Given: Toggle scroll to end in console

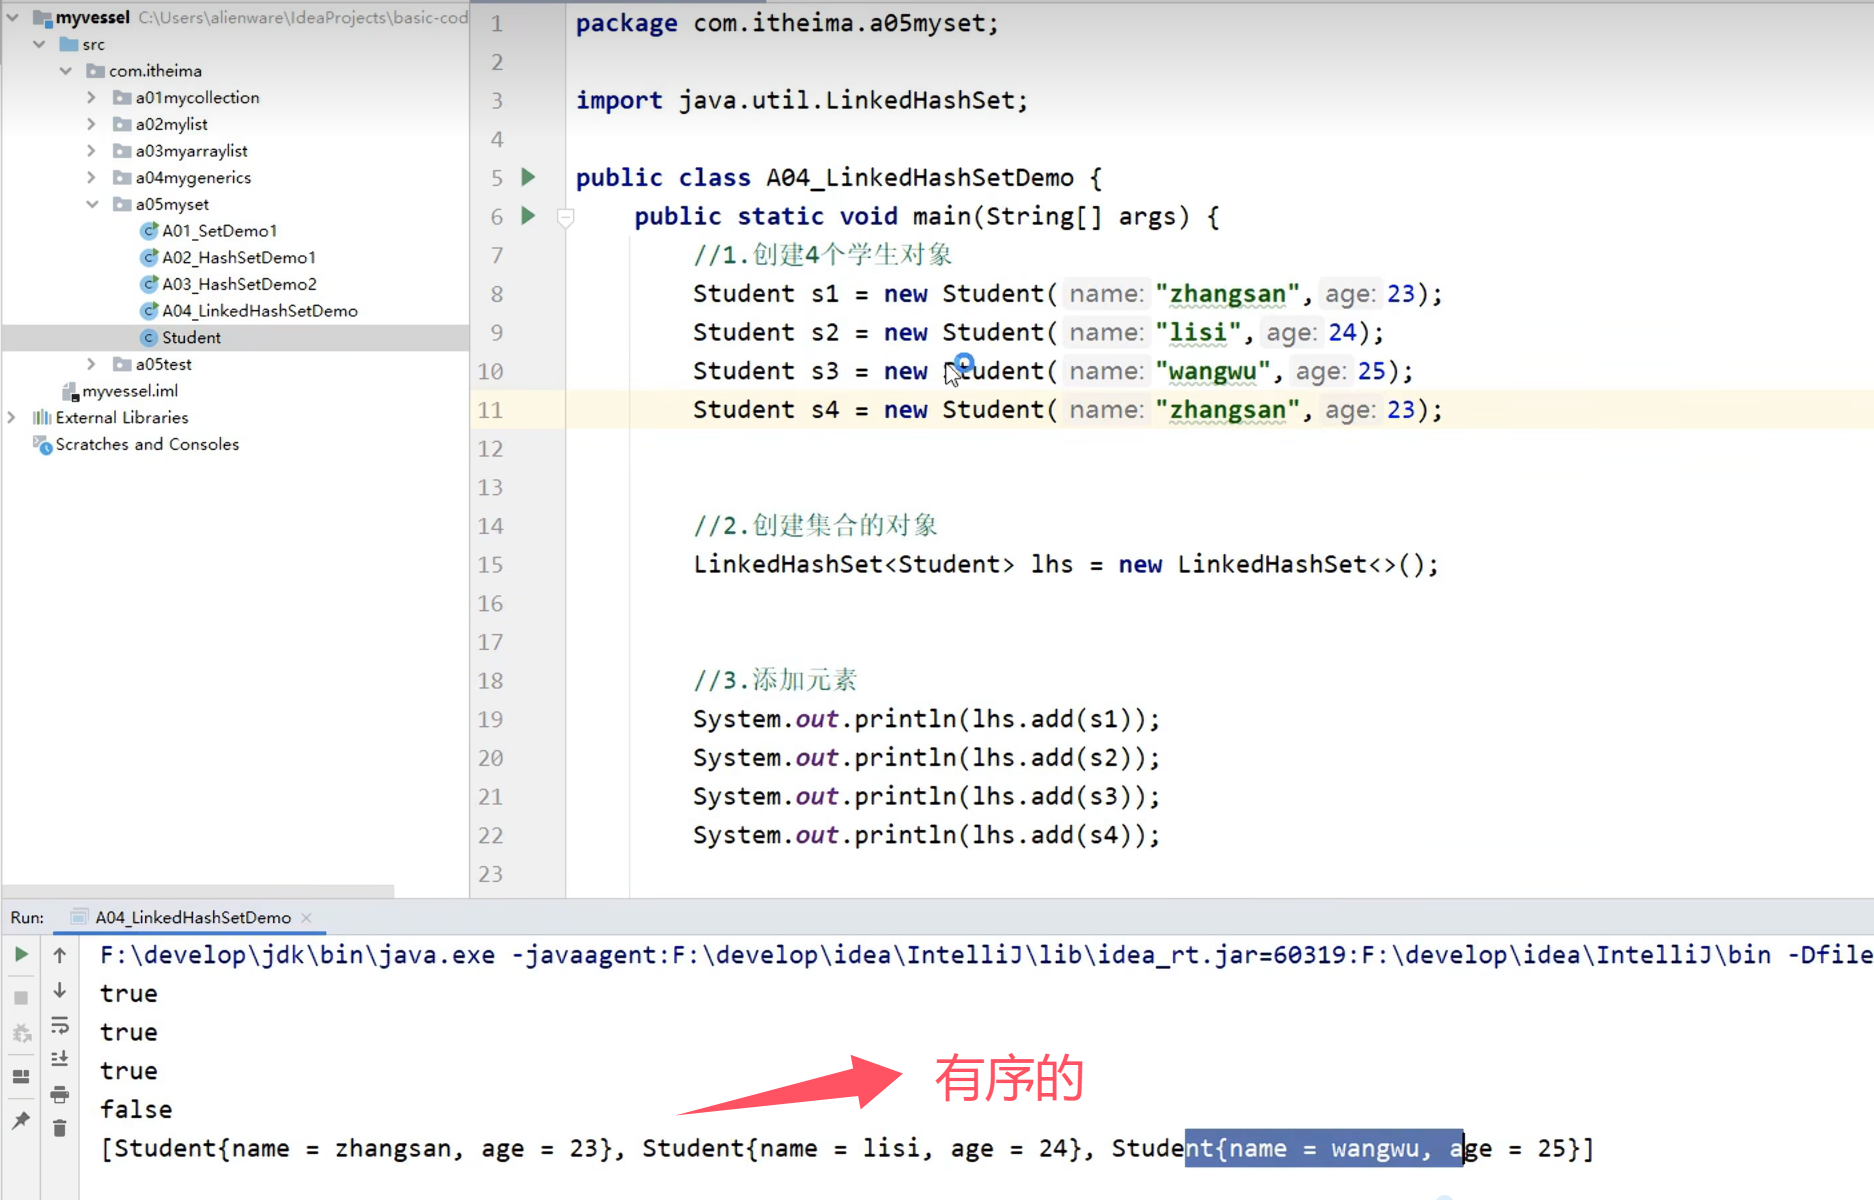Looking at the screenshot, I should coord(60,1059).
